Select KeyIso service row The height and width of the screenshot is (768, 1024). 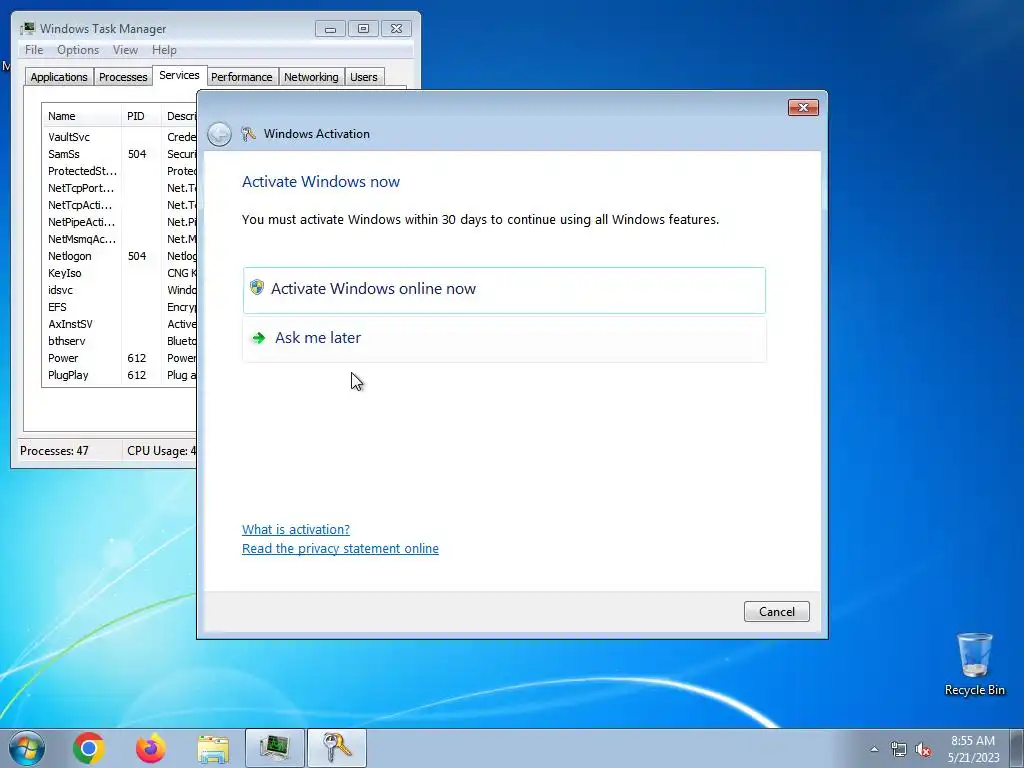pos(120,273)
